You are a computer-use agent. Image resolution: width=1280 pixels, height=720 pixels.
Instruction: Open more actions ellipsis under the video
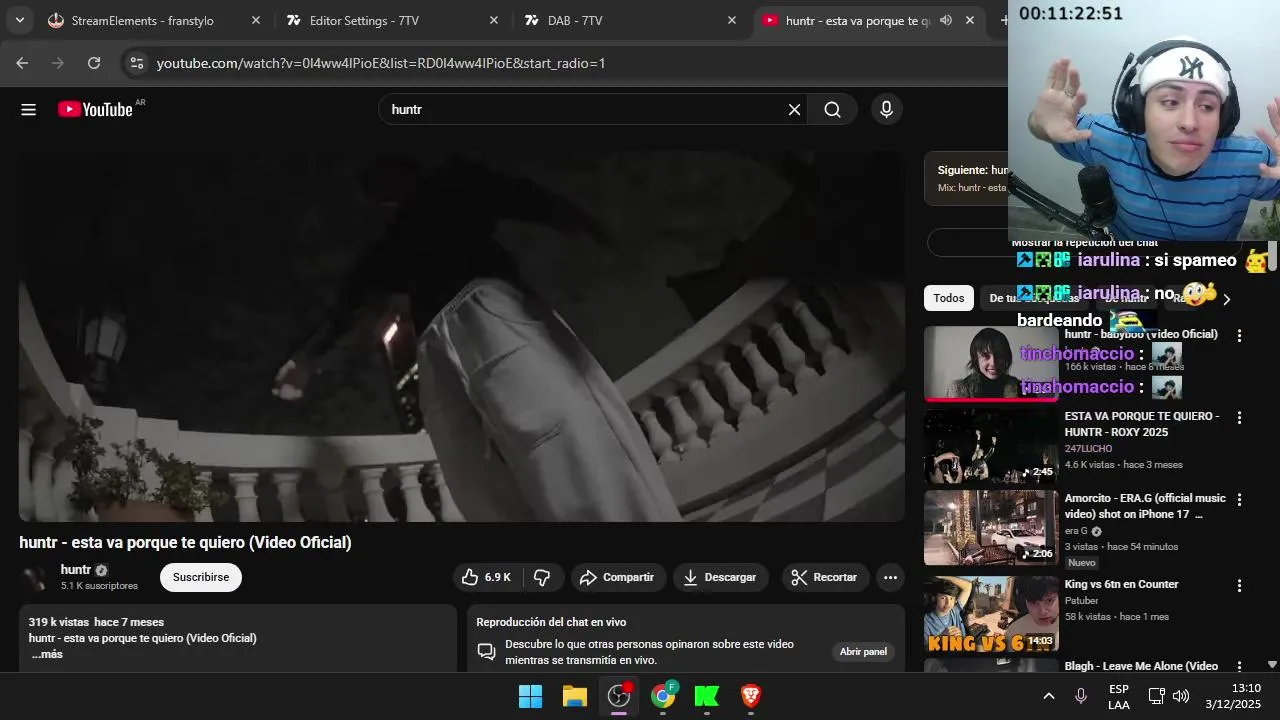[x=890, y=577]
